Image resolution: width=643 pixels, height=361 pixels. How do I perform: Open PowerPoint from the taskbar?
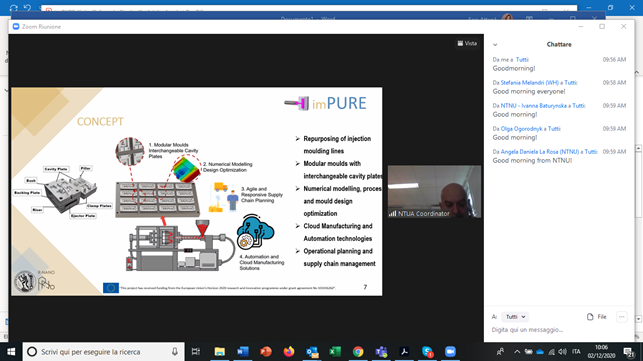(266, 352)
